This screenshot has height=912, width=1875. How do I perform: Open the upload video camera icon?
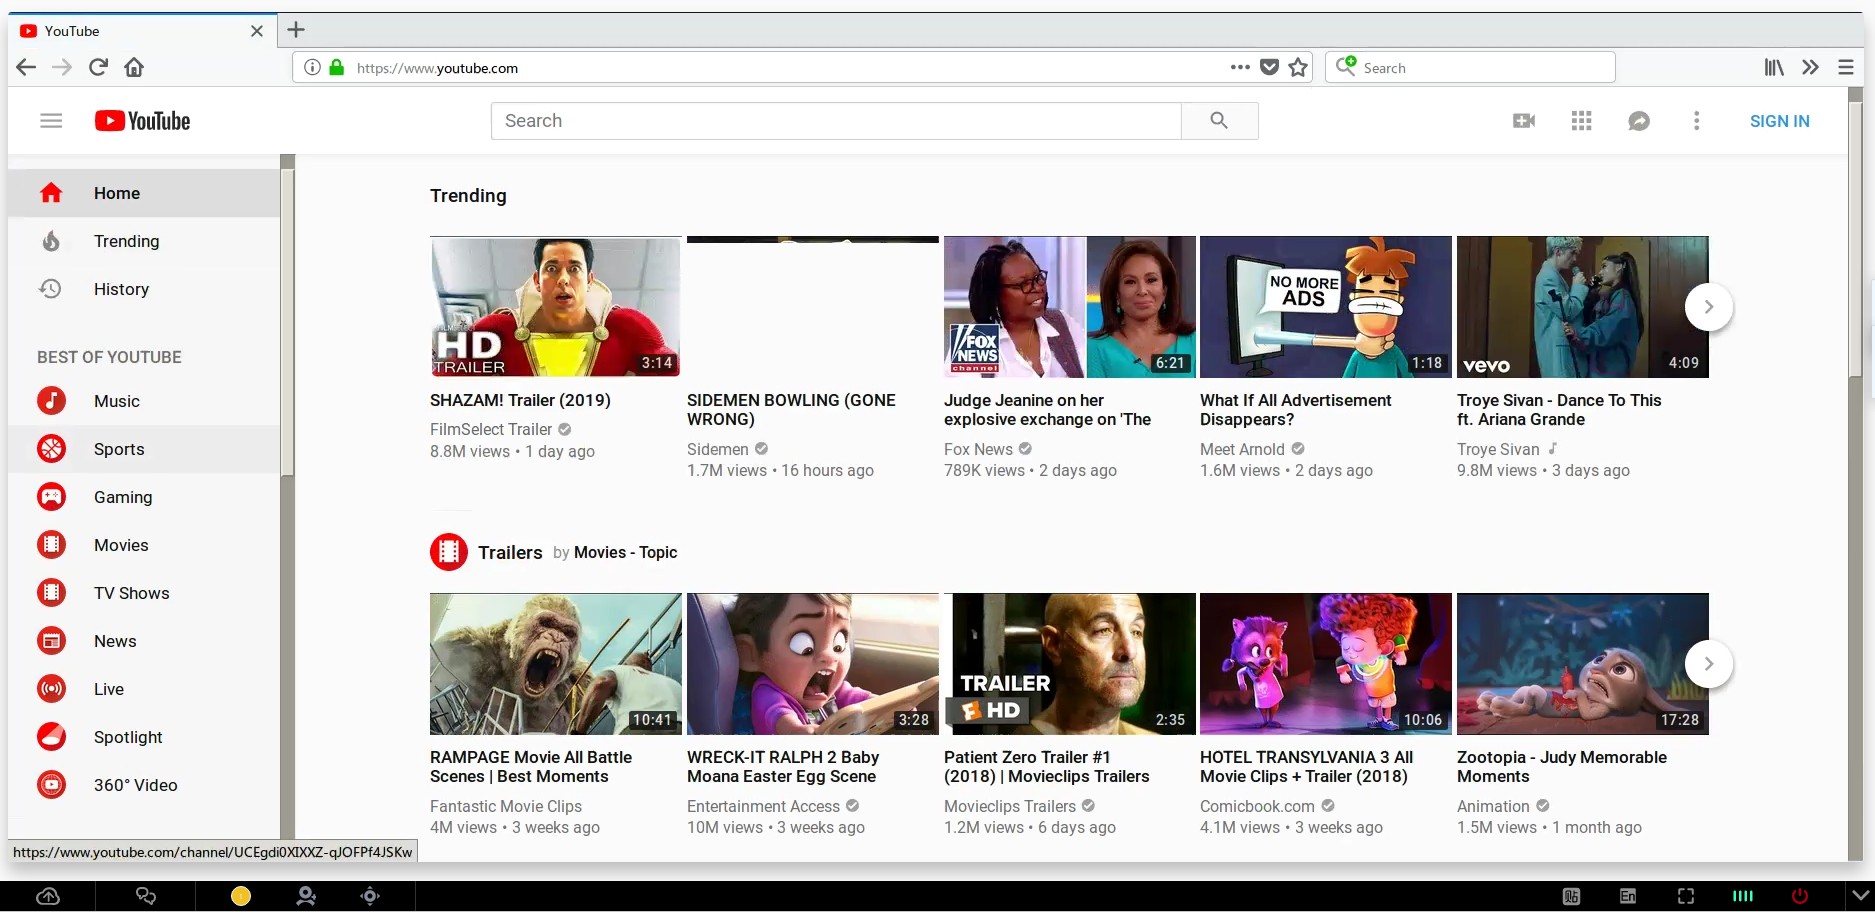1524,121
